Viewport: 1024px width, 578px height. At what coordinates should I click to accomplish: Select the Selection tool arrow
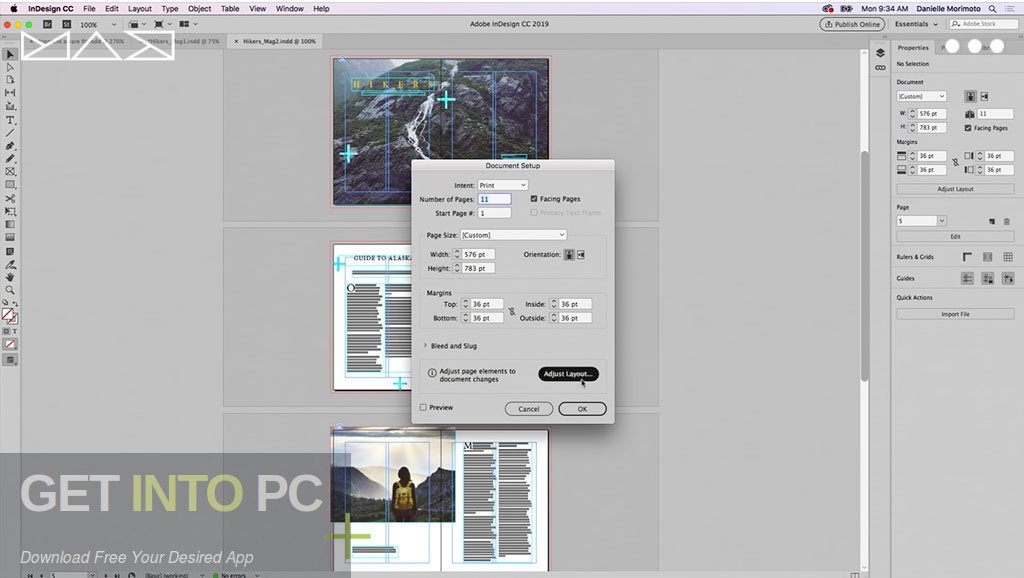pos(10,54)
